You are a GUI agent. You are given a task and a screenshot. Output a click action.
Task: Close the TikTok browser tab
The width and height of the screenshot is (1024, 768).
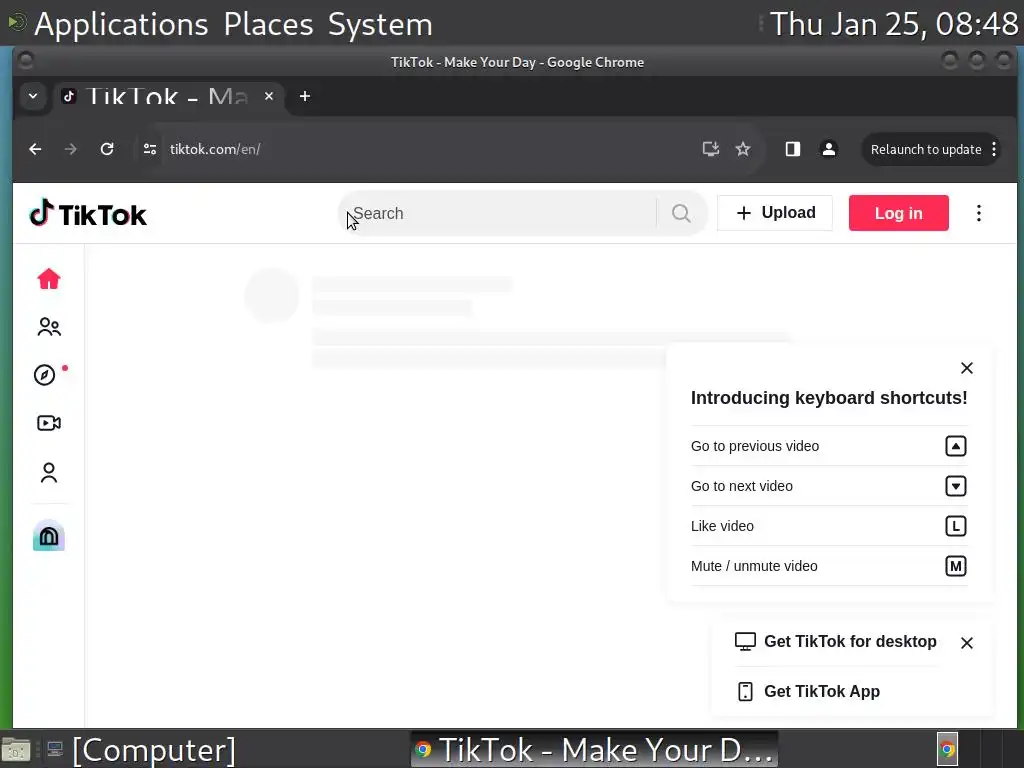[269, 97]
